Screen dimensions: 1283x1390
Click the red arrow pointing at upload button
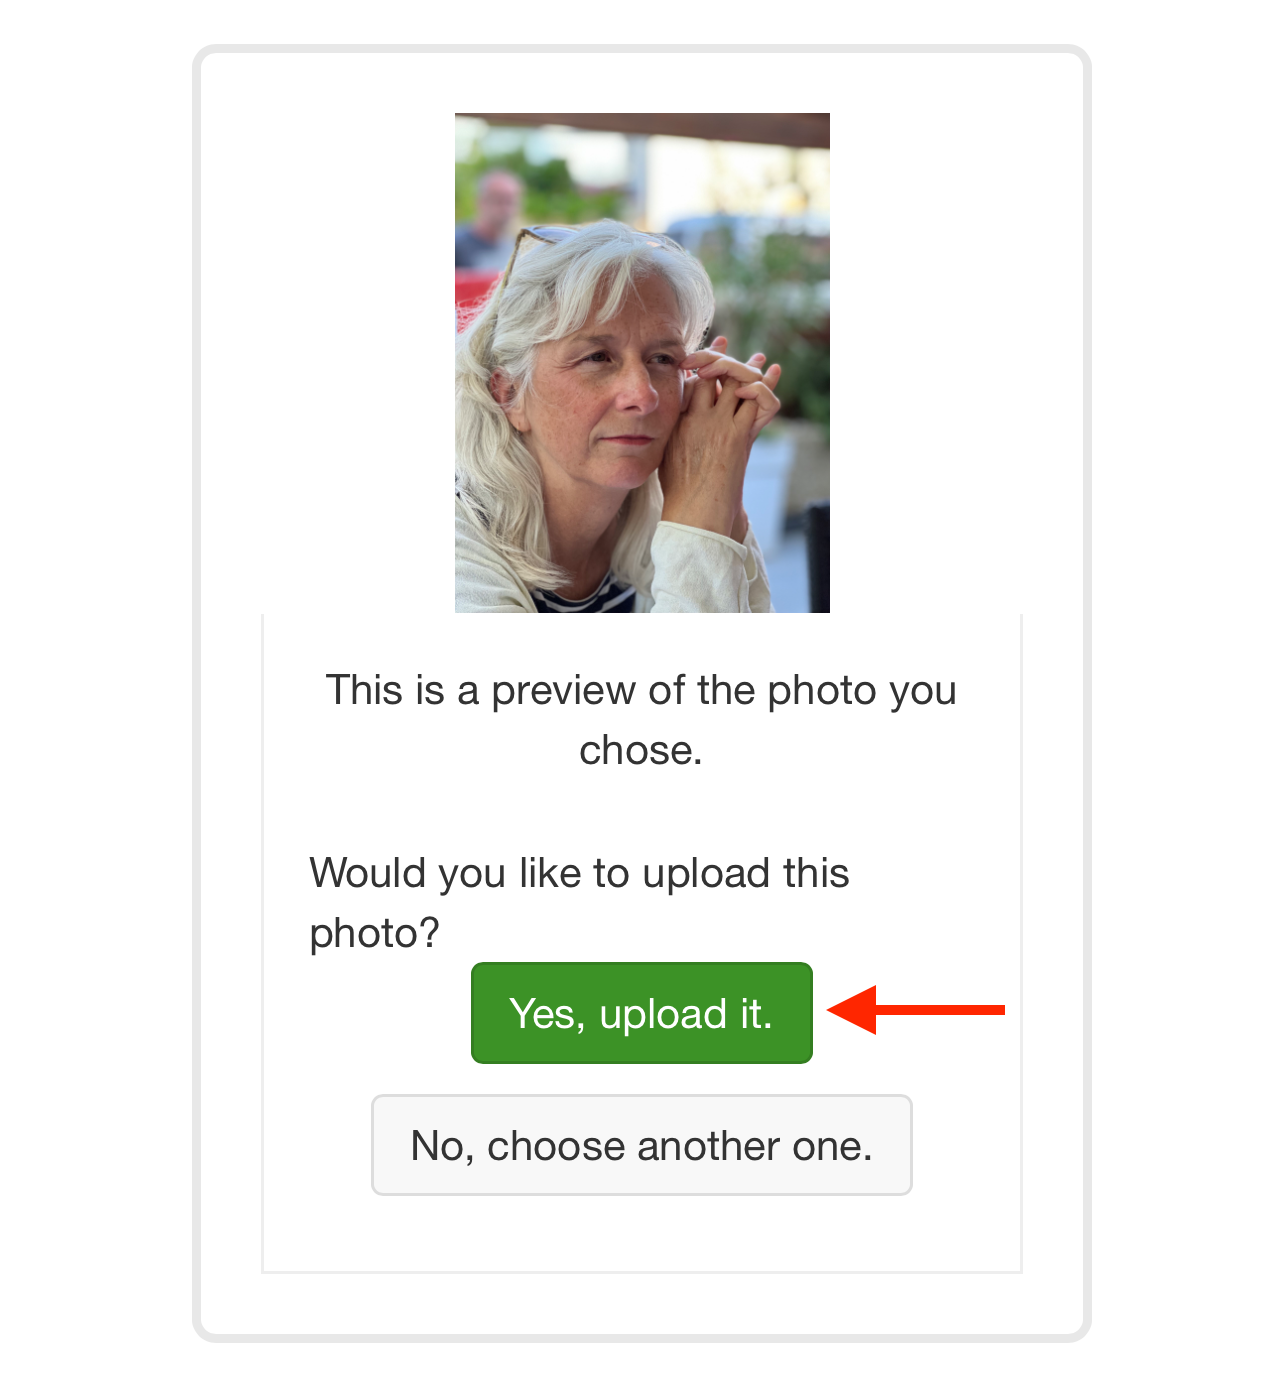tap(916, 1010)
